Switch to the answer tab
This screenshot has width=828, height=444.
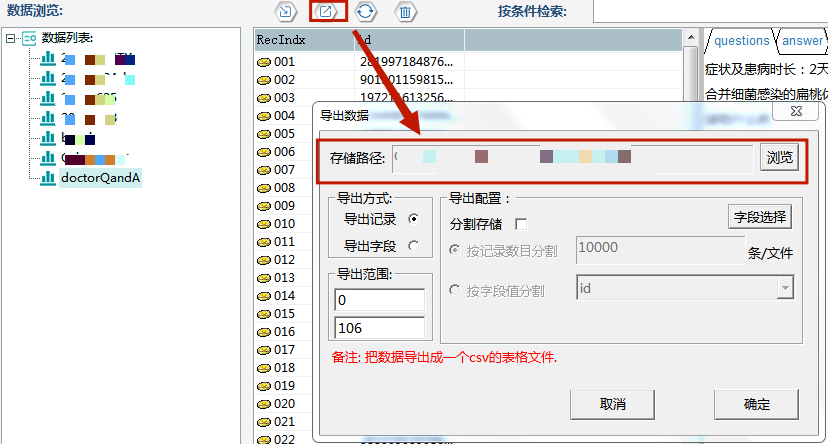pyautogui.click(x=802, y=41)
